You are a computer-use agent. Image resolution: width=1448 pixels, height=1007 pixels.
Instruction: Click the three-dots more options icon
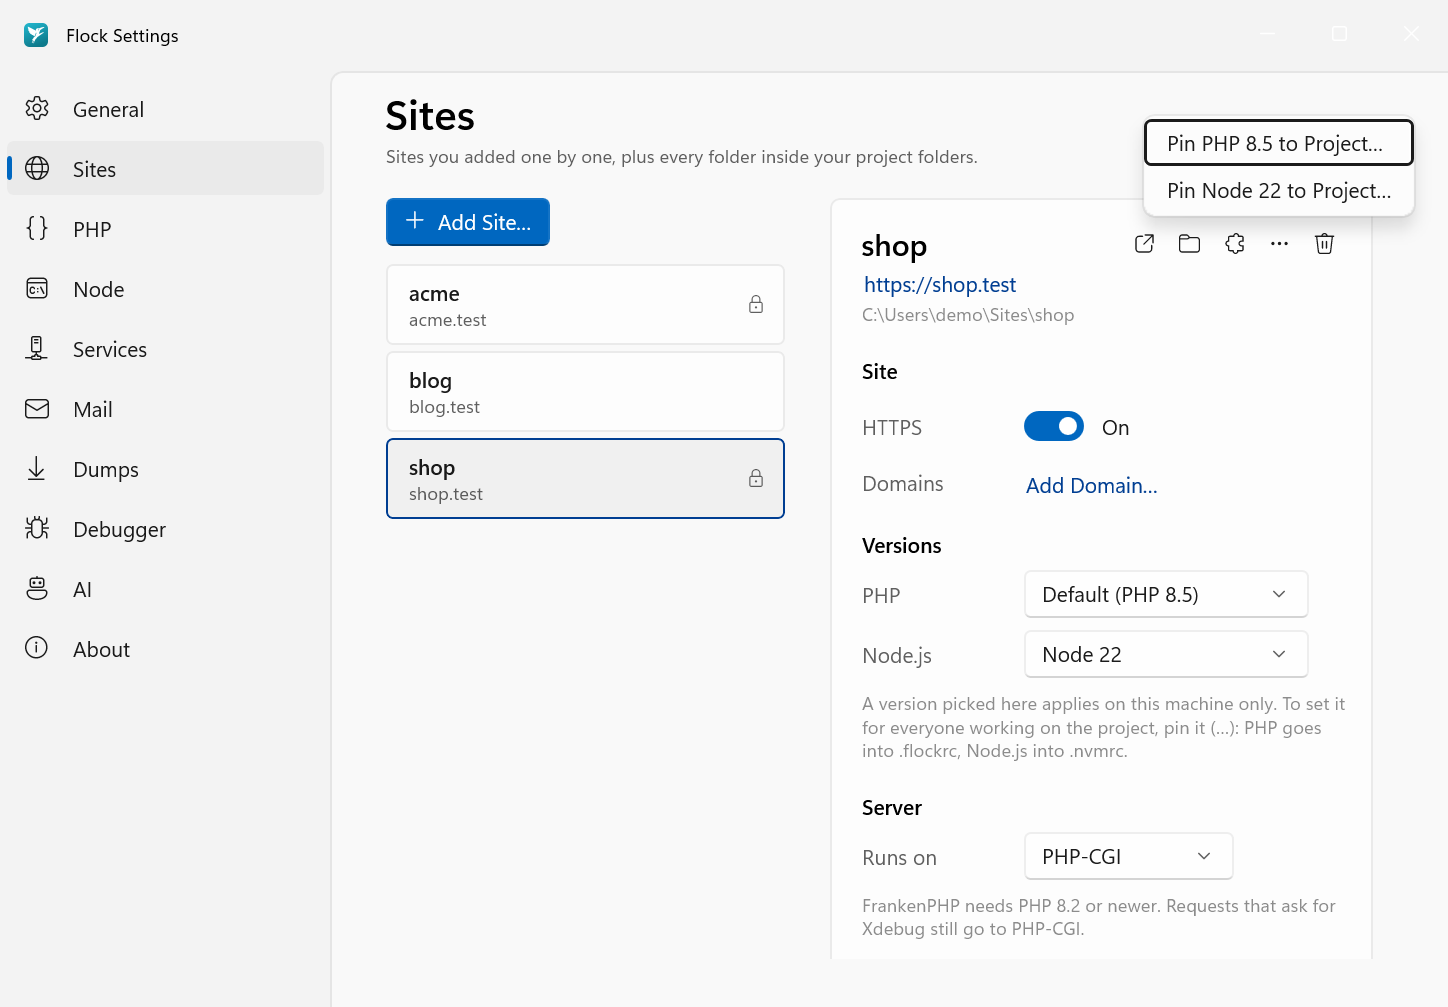1279,244
